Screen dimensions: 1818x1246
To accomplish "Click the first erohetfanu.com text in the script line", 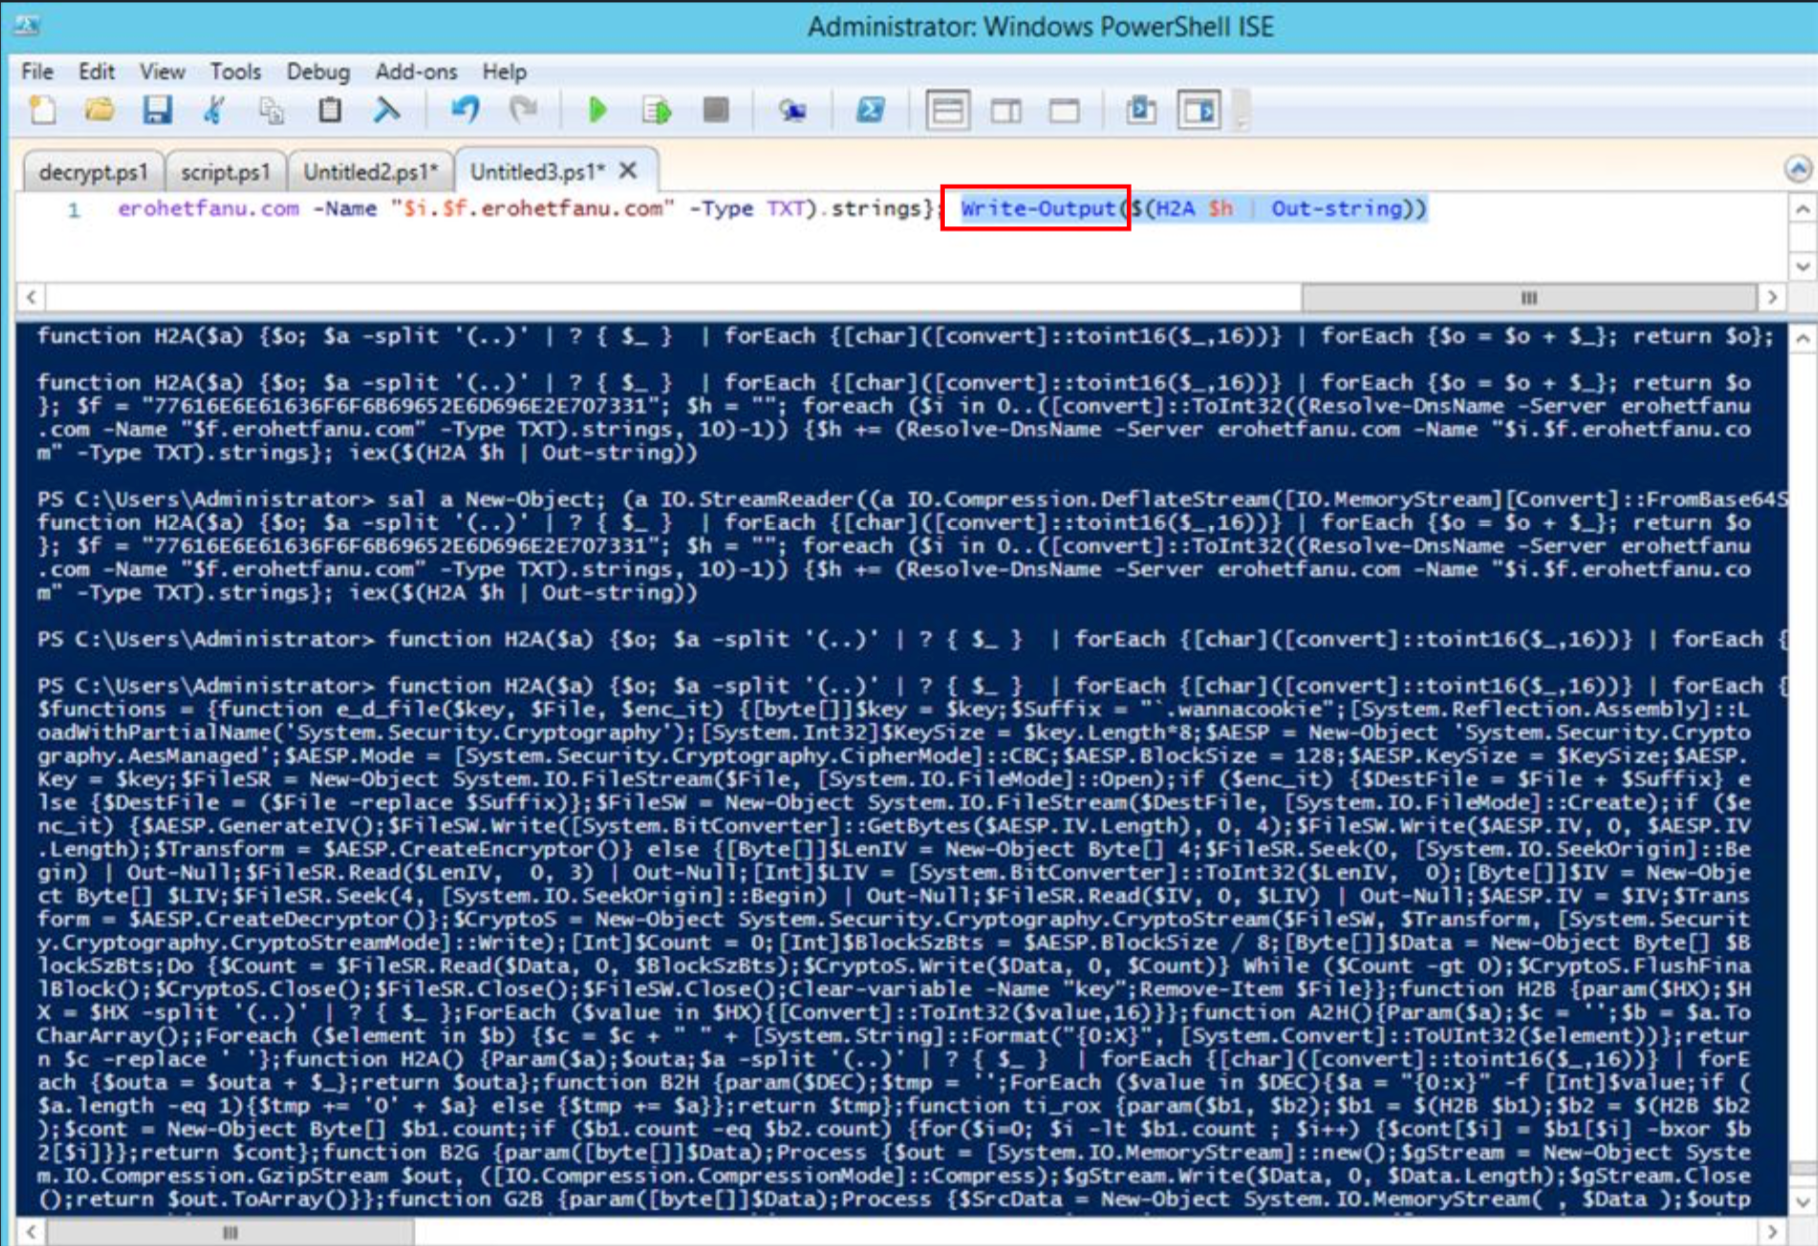I will pyautogui.click(x=208, y=208).
